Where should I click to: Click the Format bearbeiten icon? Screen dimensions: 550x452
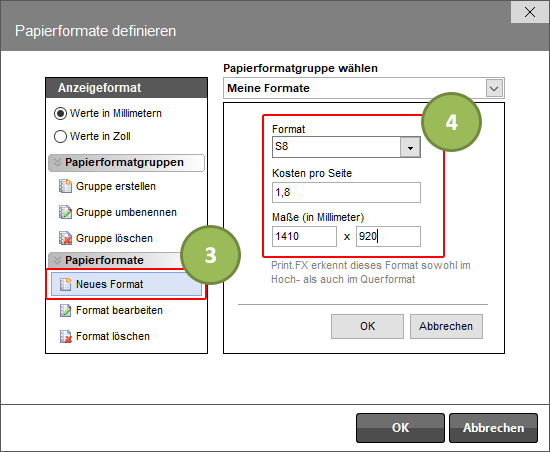click(65, 310)
